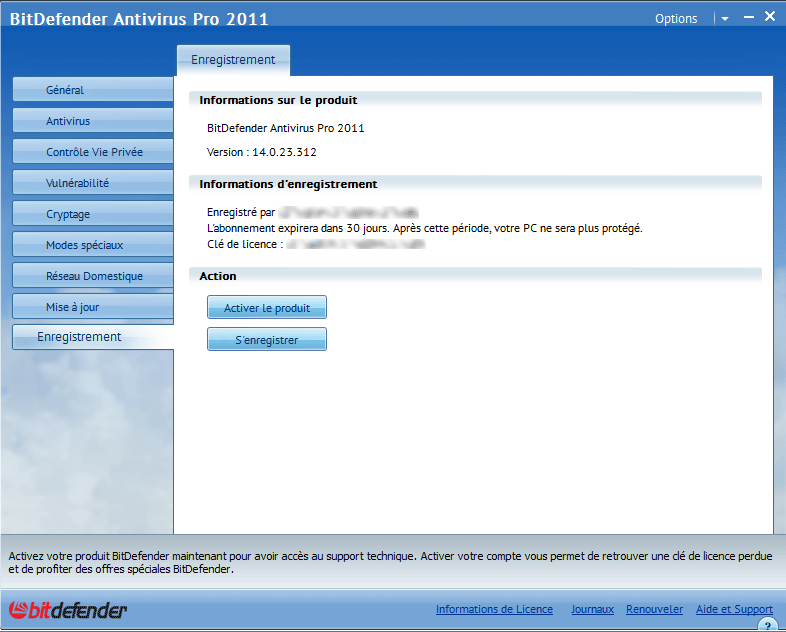Open the Journaux link
The width and height of the screenshot is (786, 632).
pos(593,609)
